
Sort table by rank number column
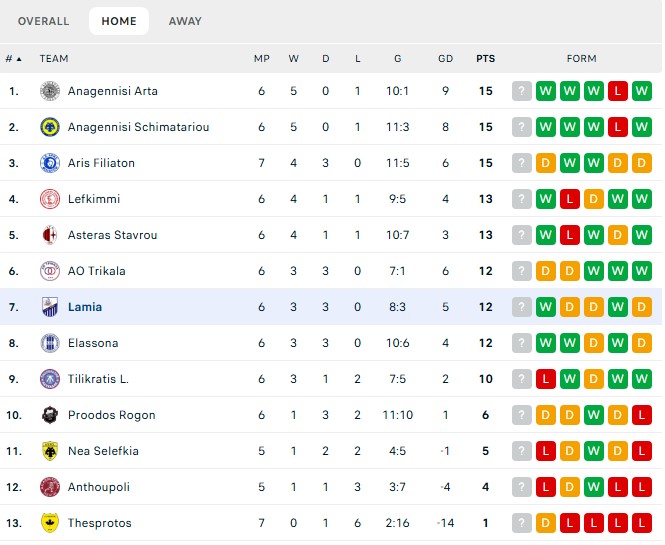click(13, 58)
